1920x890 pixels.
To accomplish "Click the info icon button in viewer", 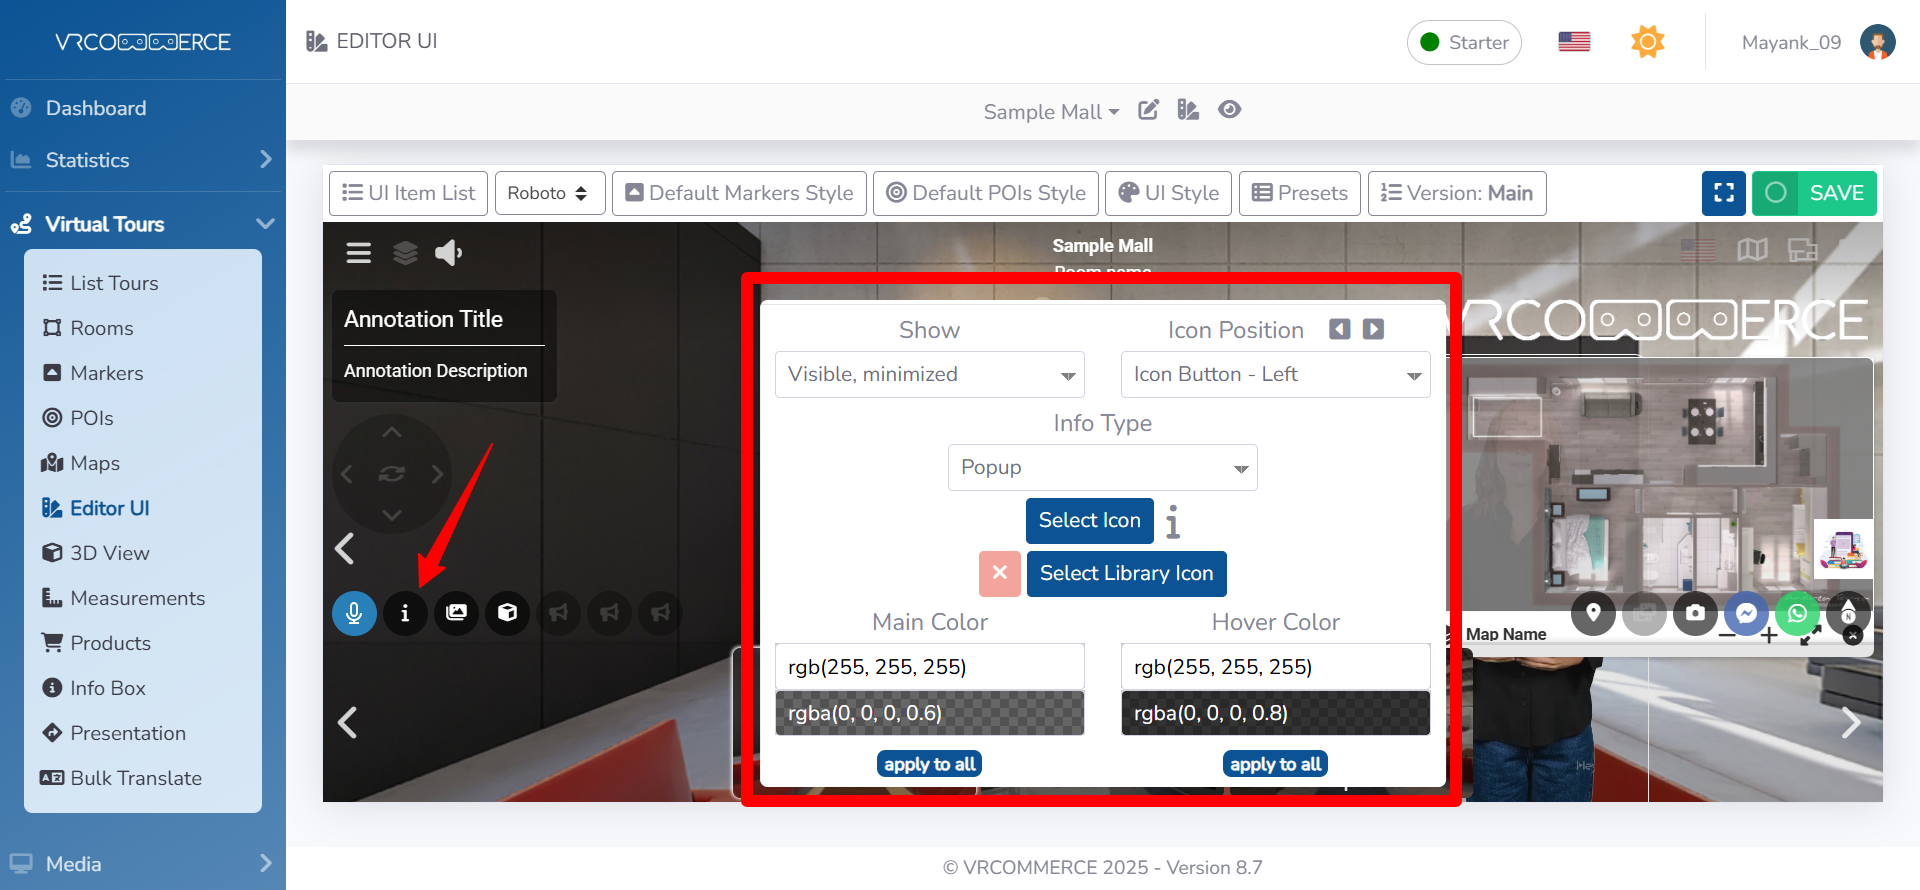I will click(x=405, y=613).
